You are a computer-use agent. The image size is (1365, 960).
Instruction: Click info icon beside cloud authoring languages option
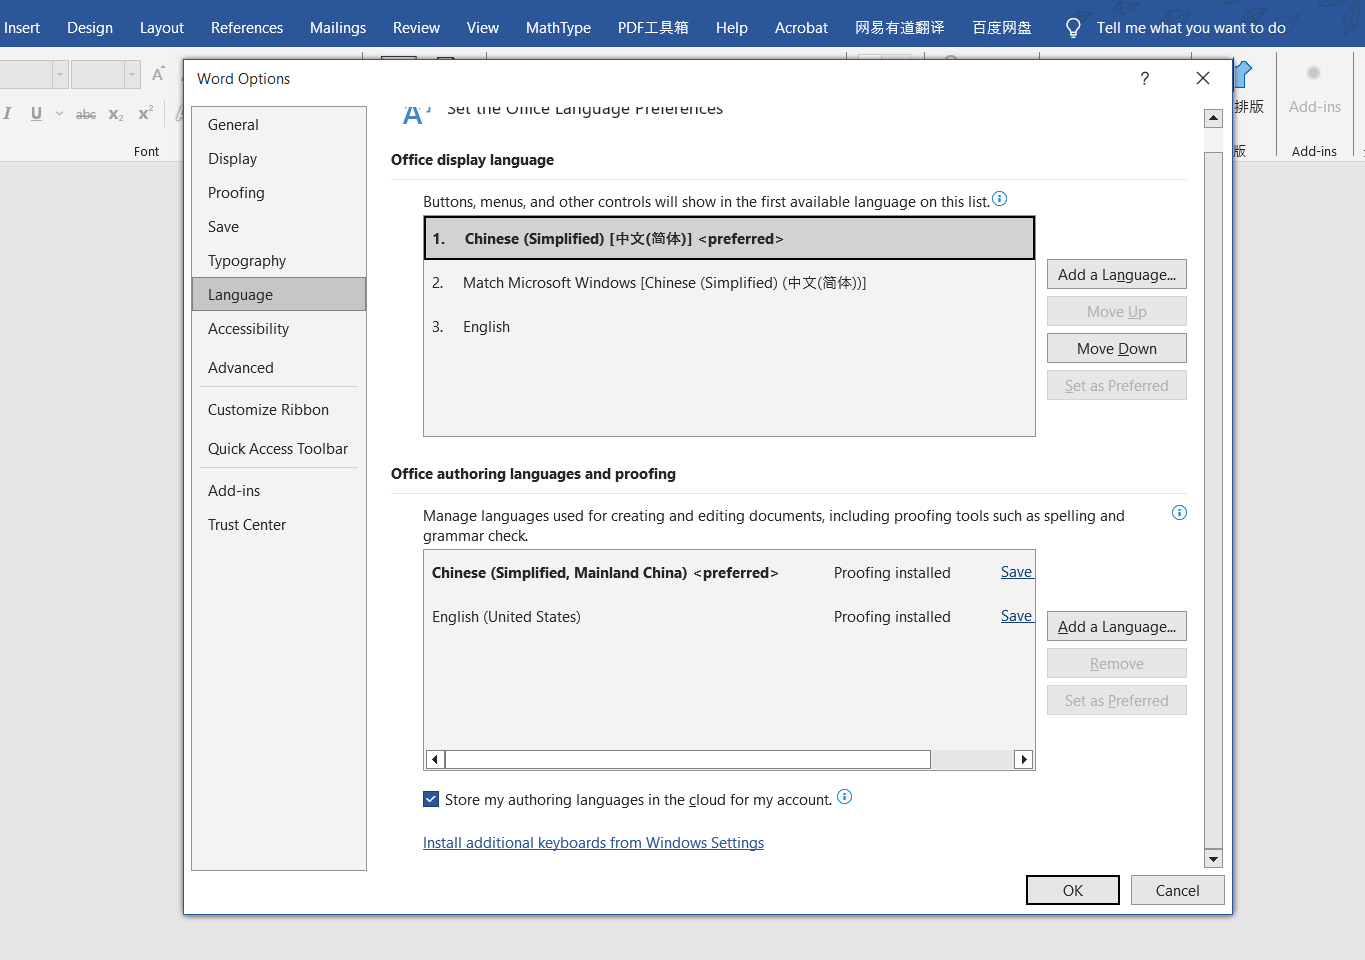[x=844, y=797]
